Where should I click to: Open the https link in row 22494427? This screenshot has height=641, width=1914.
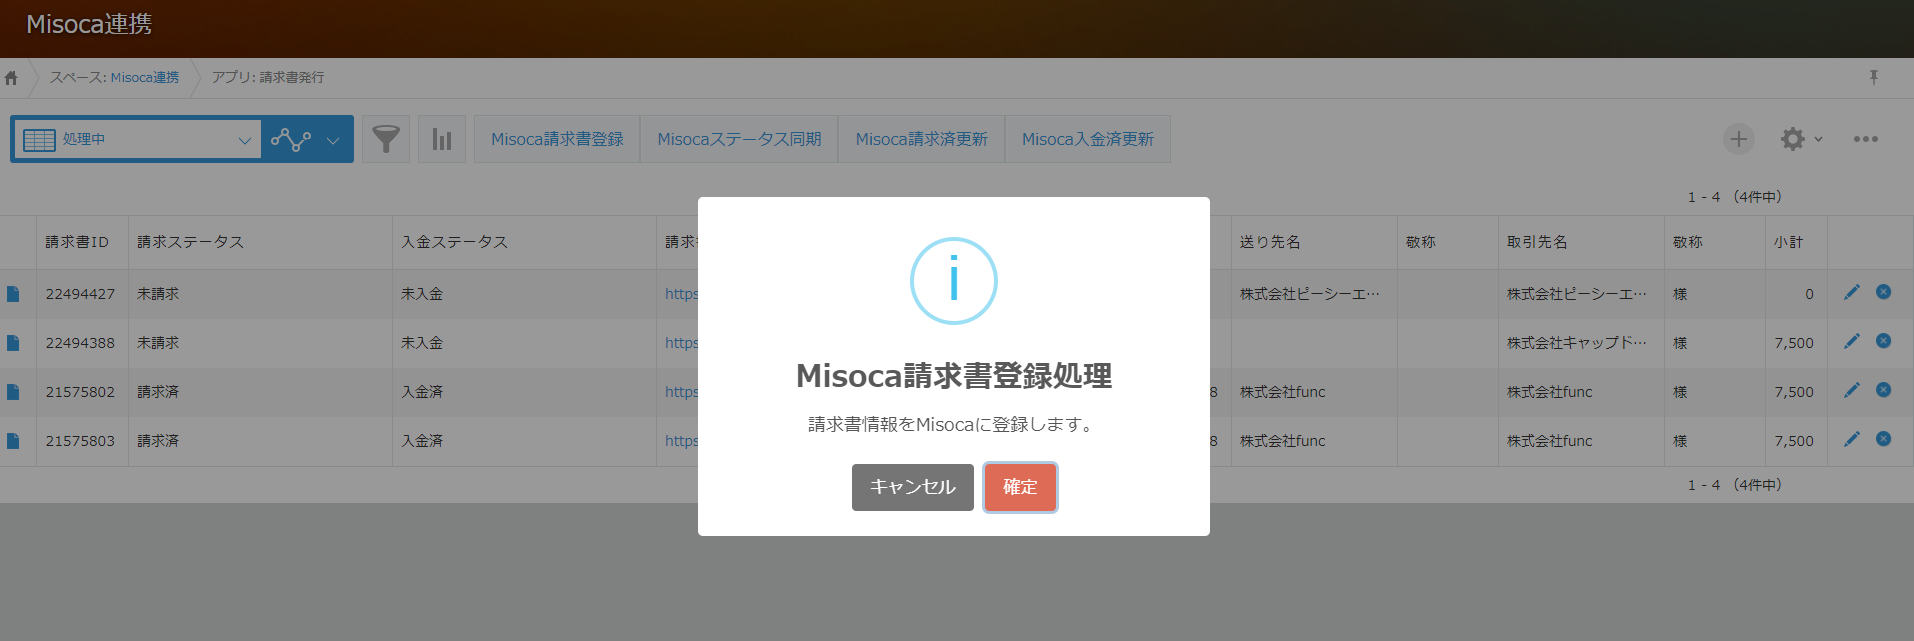point(681,294)
